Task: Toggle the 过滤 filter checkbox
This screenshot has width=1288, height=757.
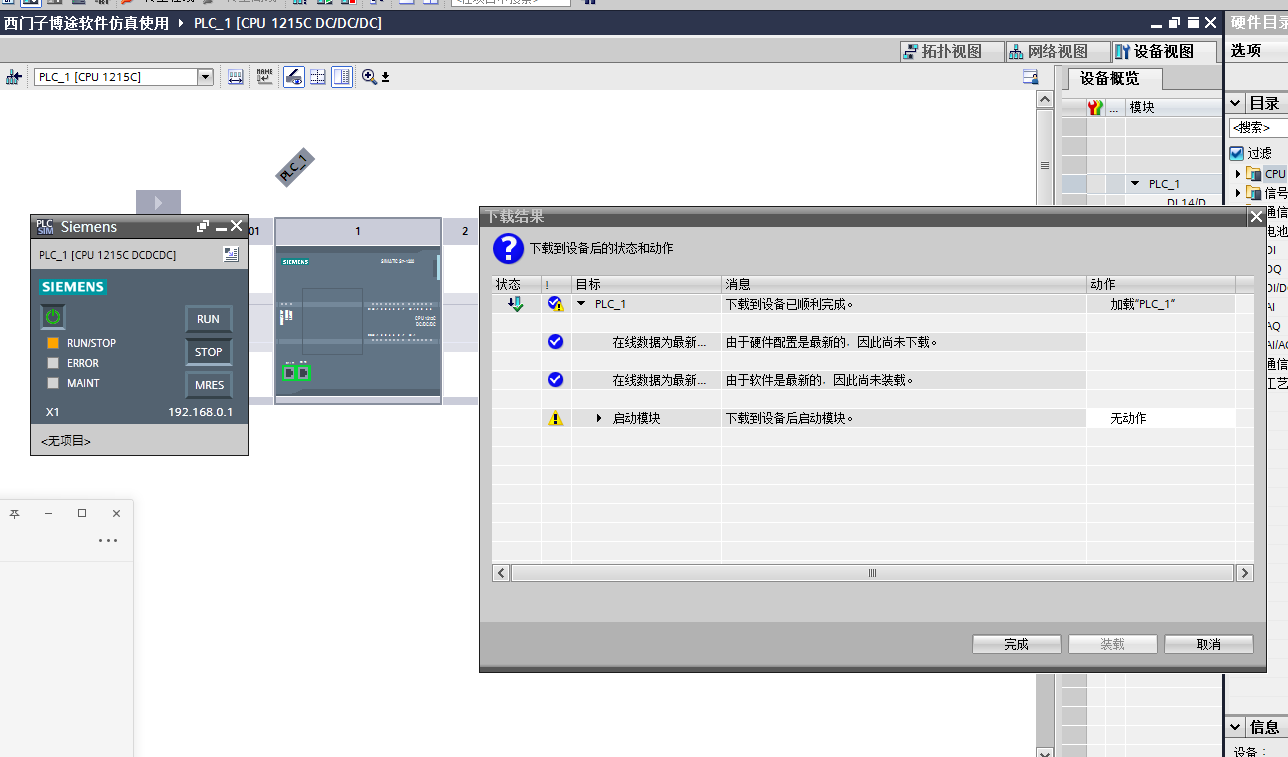Action: point(1236,153)
